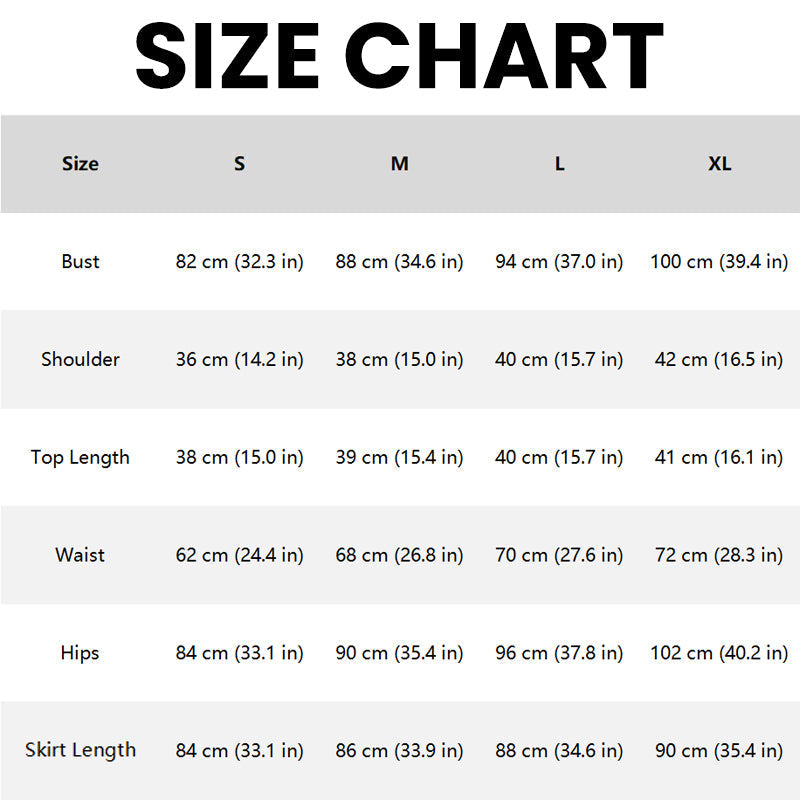Click the Bust row label

[x=80, y=262]
